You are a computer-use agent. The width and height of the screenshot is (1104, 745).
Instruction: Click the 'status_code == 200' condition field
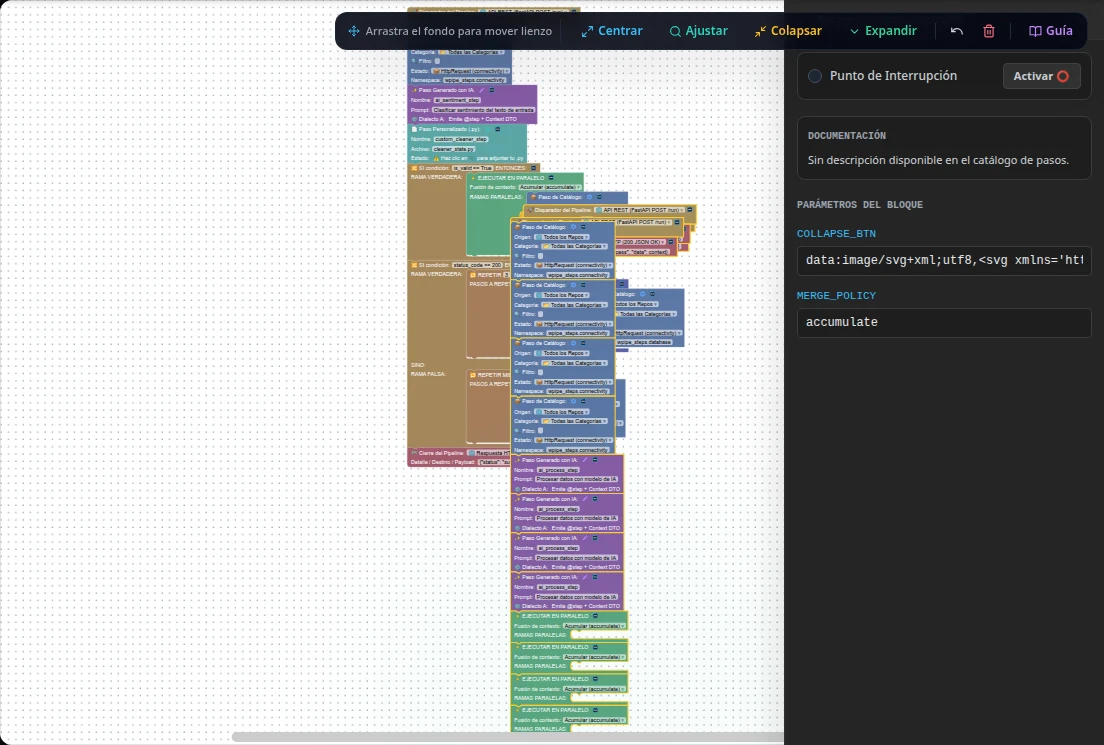477,265
